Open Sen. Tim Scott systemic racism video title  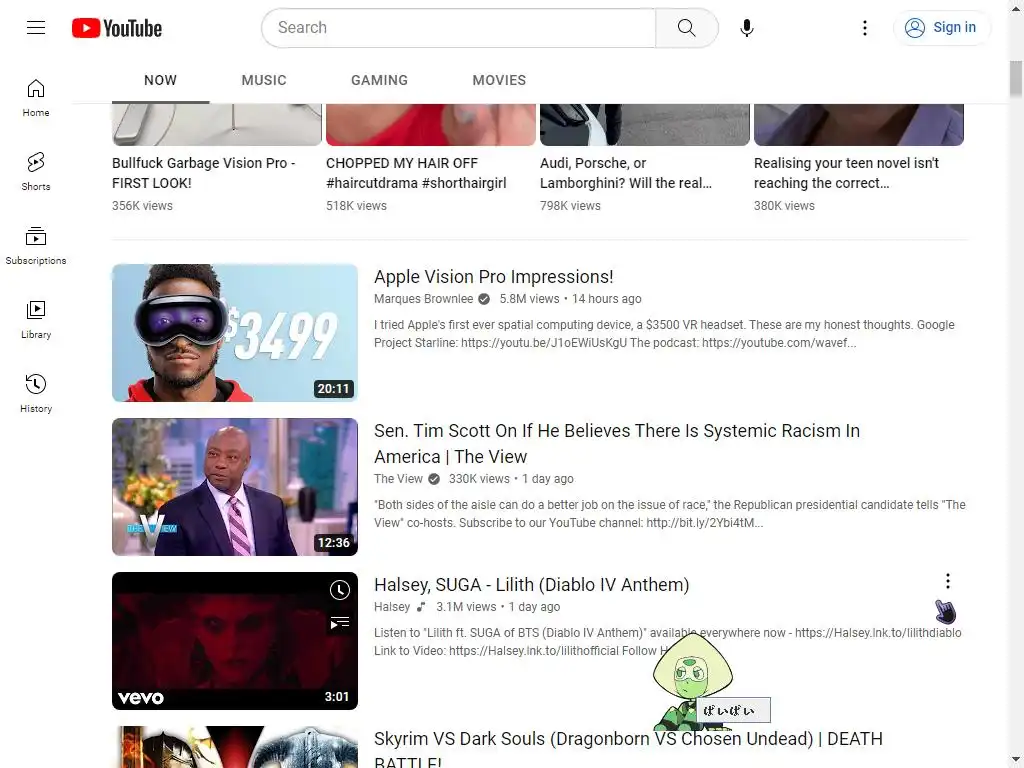tap(616, 444)
